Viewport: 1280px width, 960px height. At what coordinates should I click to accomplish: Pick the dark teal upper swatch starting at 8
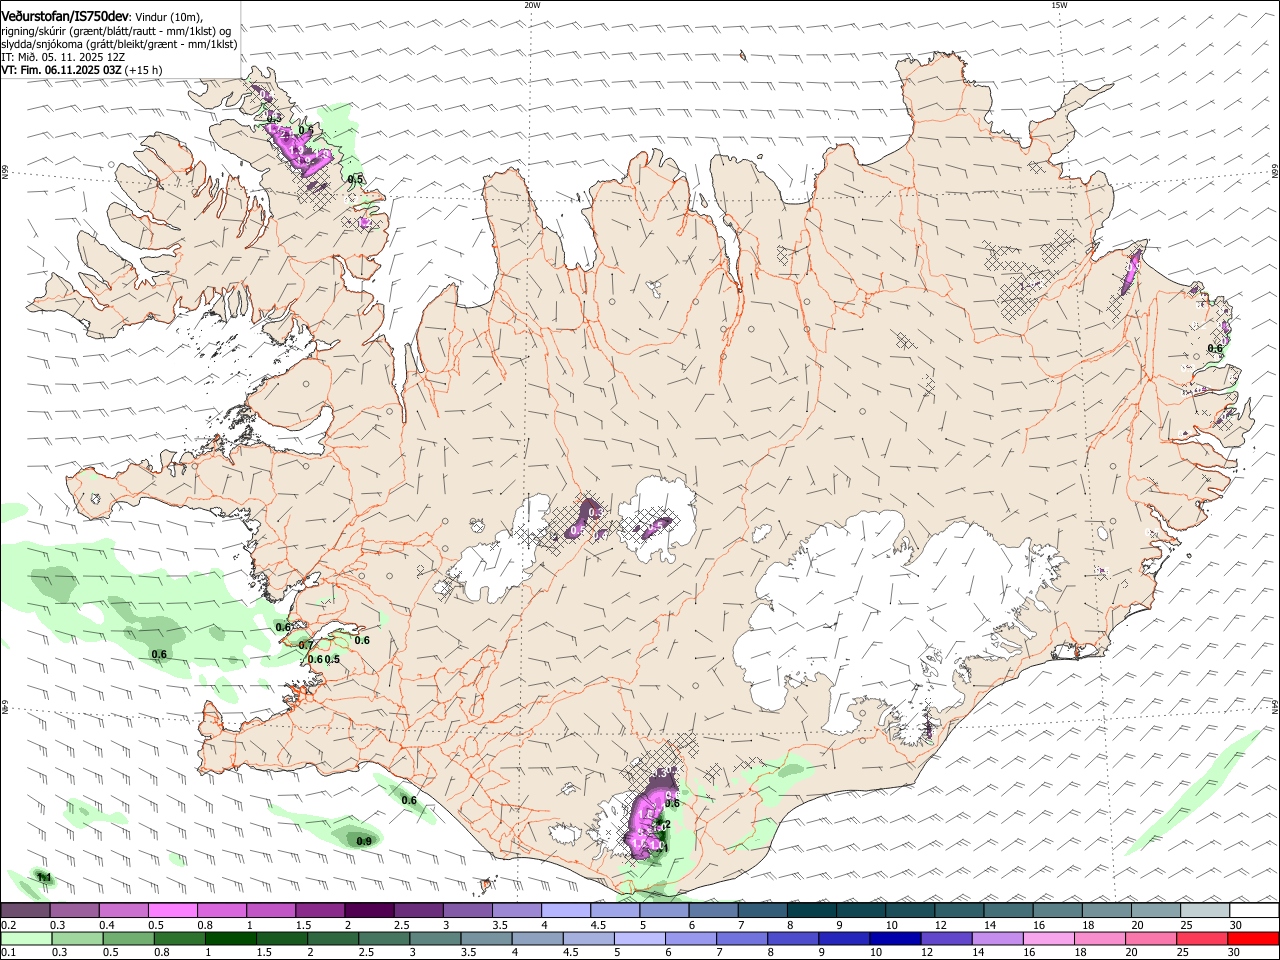click(811, 910)
